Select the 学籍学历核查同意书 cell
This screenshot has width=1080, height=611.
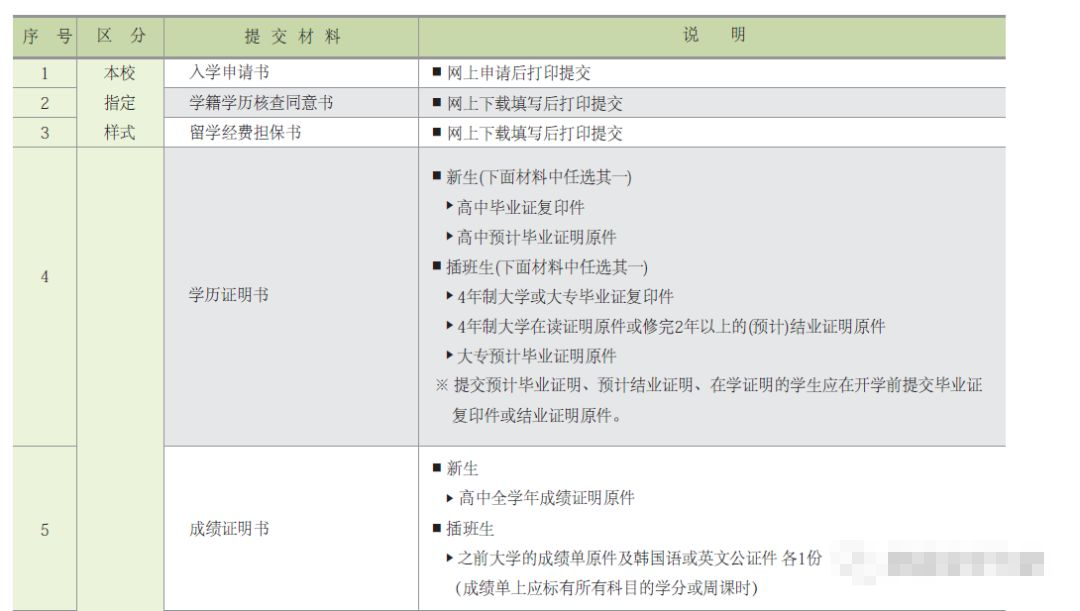pyautogui.click(x=261, y=103)
